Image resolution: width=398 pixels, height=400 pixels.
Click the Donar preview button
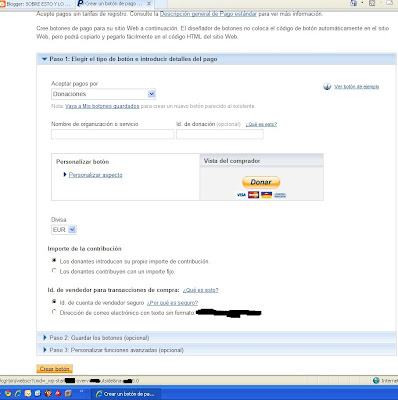tap(261, 182)
